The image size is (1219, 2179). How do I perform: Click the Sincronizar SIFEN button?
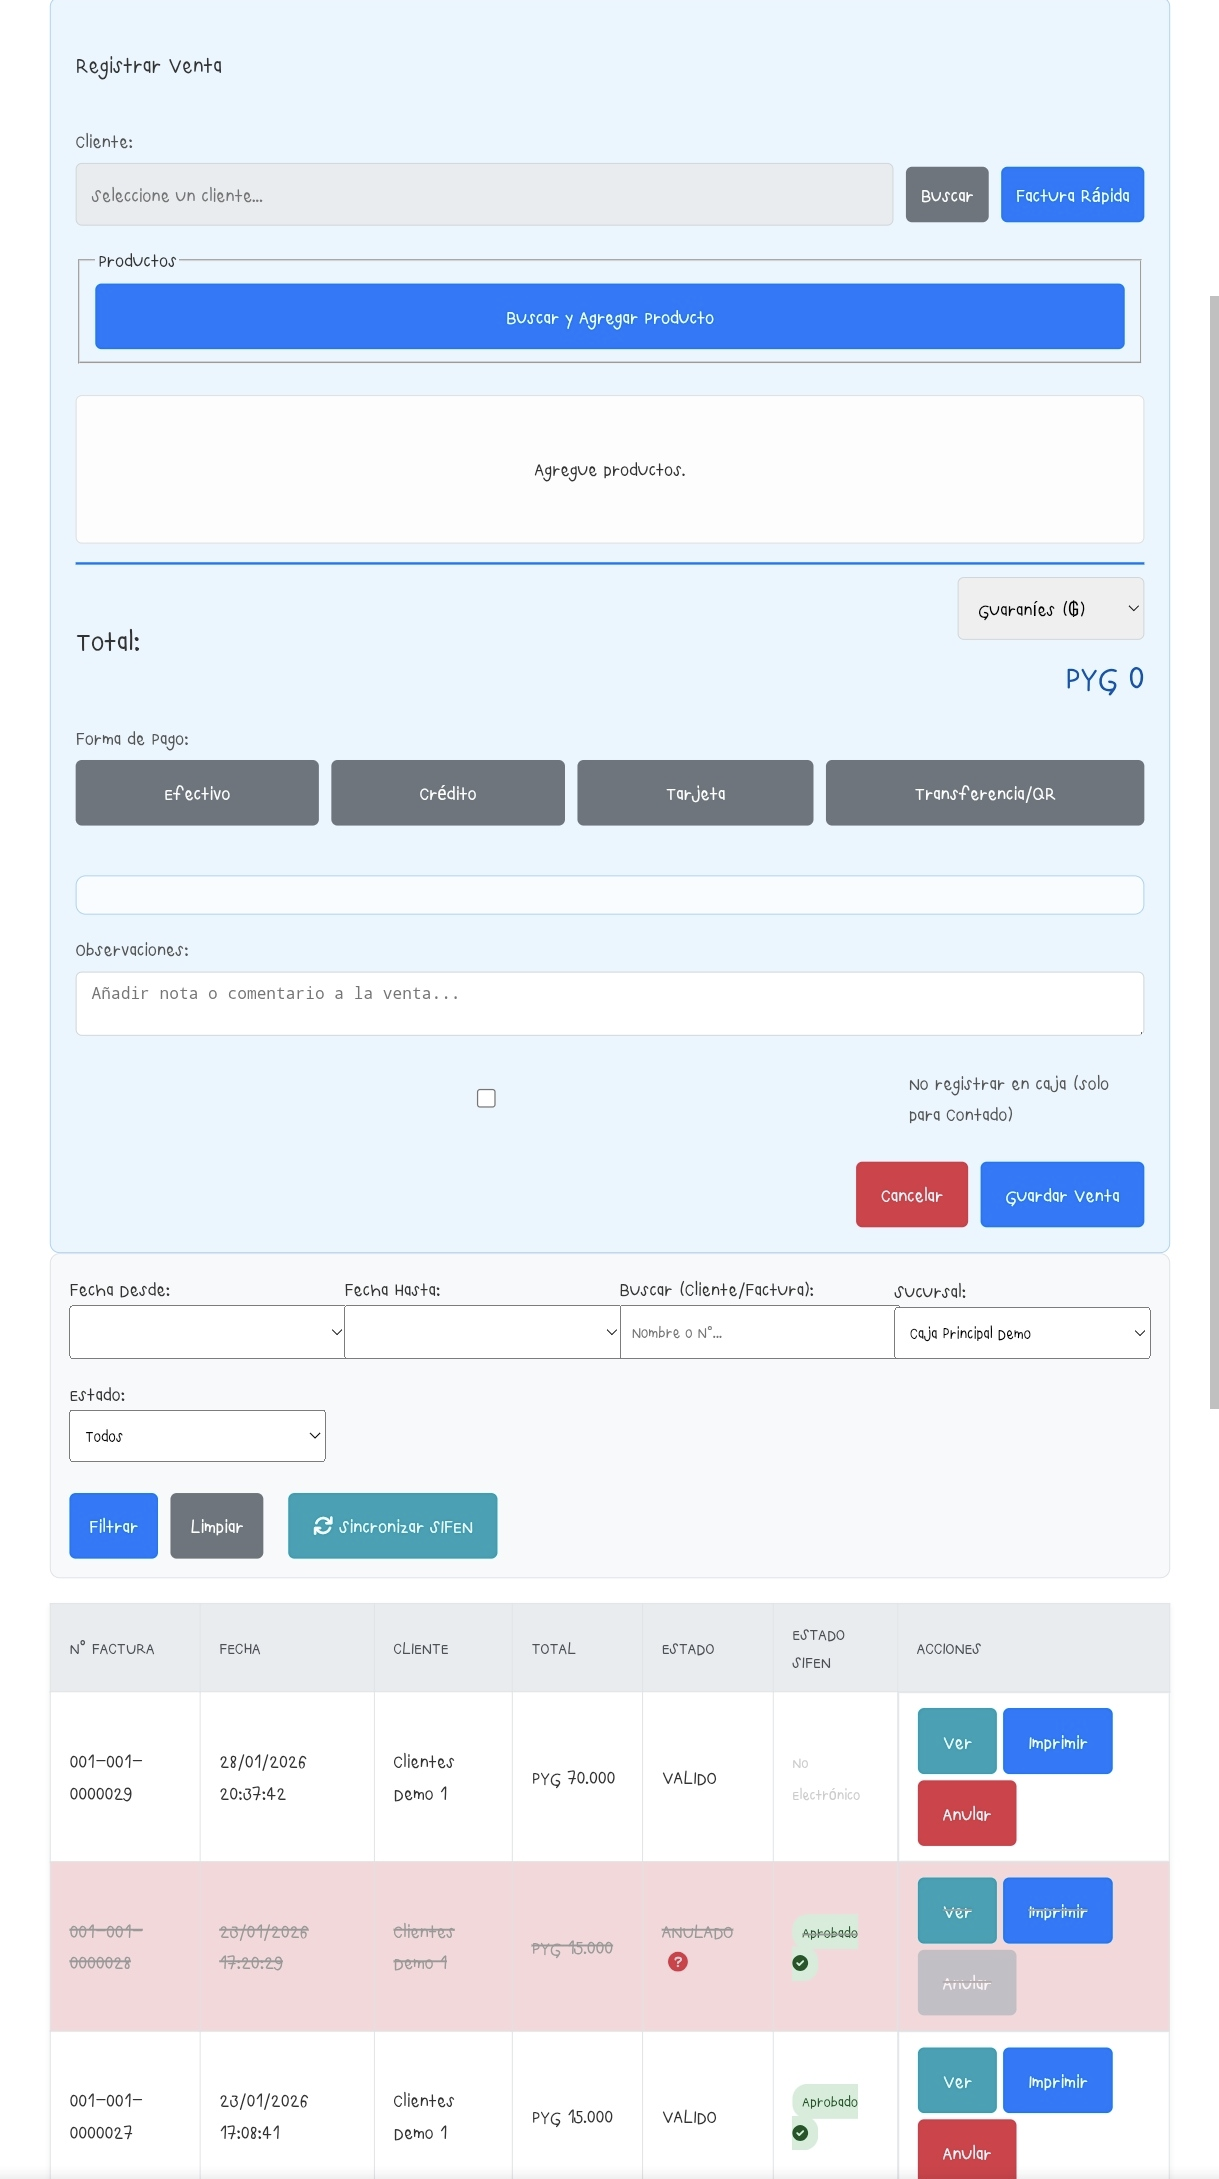pyautogui.click(x=392, y=1526)
